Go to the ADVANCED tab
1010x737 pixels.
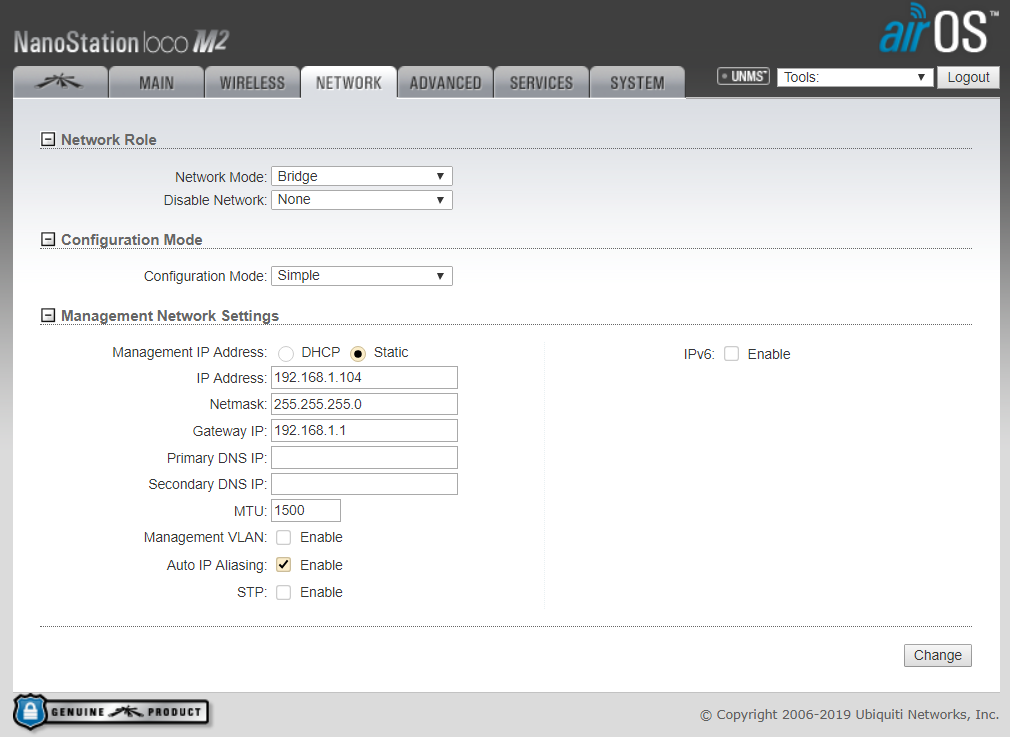pos(446,82)
